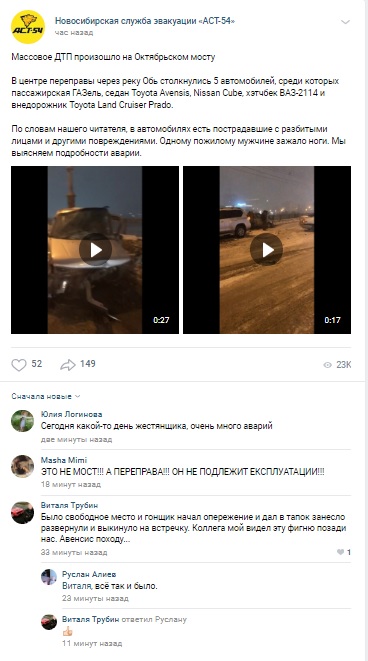Click the views eye icon showing 23K
The width and height of the screenshot is (368, 661).
coord(328,365)
